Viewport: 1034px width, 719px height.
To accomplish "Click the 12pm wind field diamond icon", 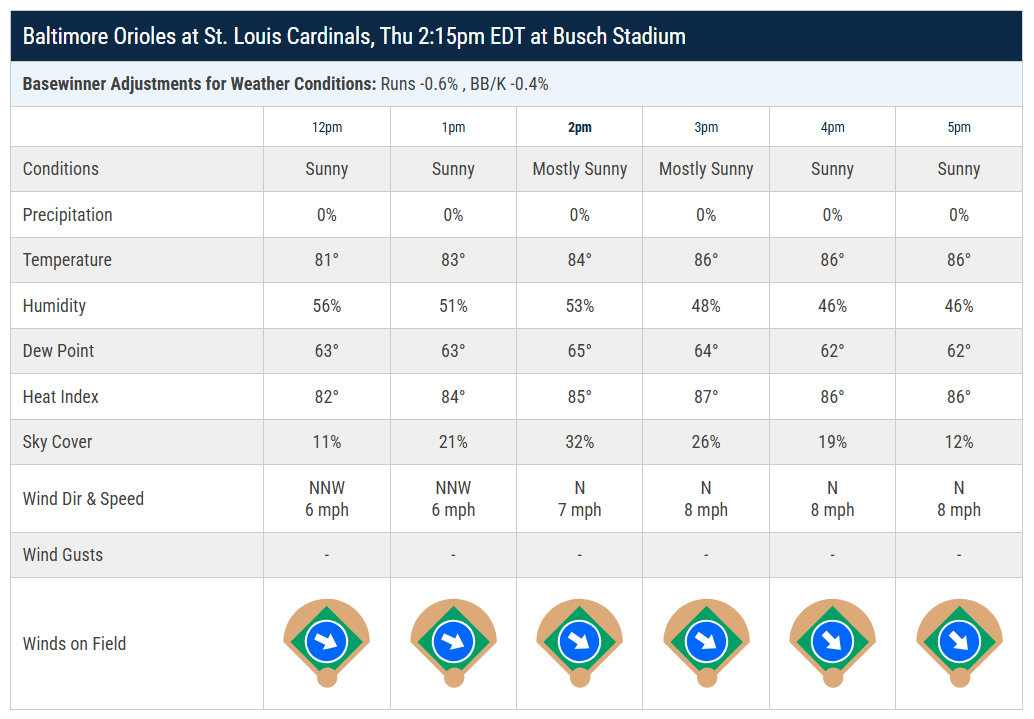I will pyautogui.click(x=326, y=643).
